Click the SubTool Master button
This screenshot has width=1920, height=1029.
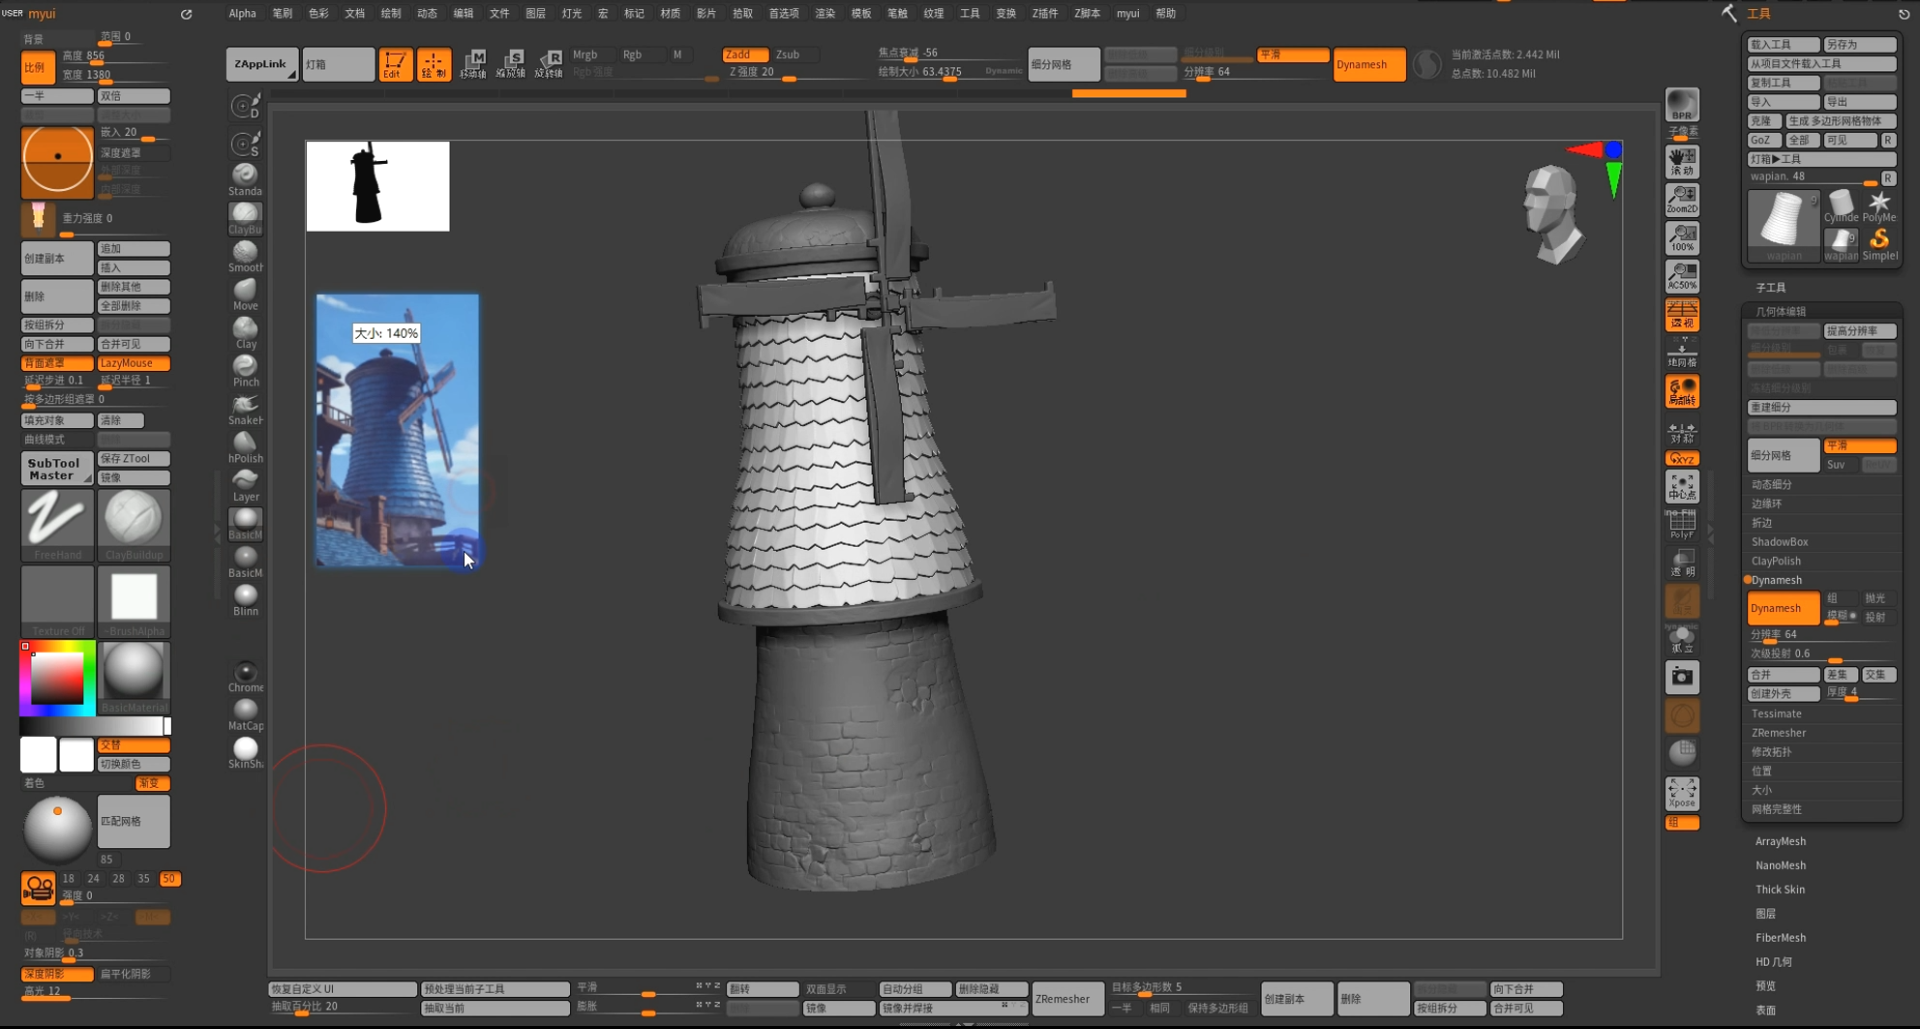coord(57,469)
